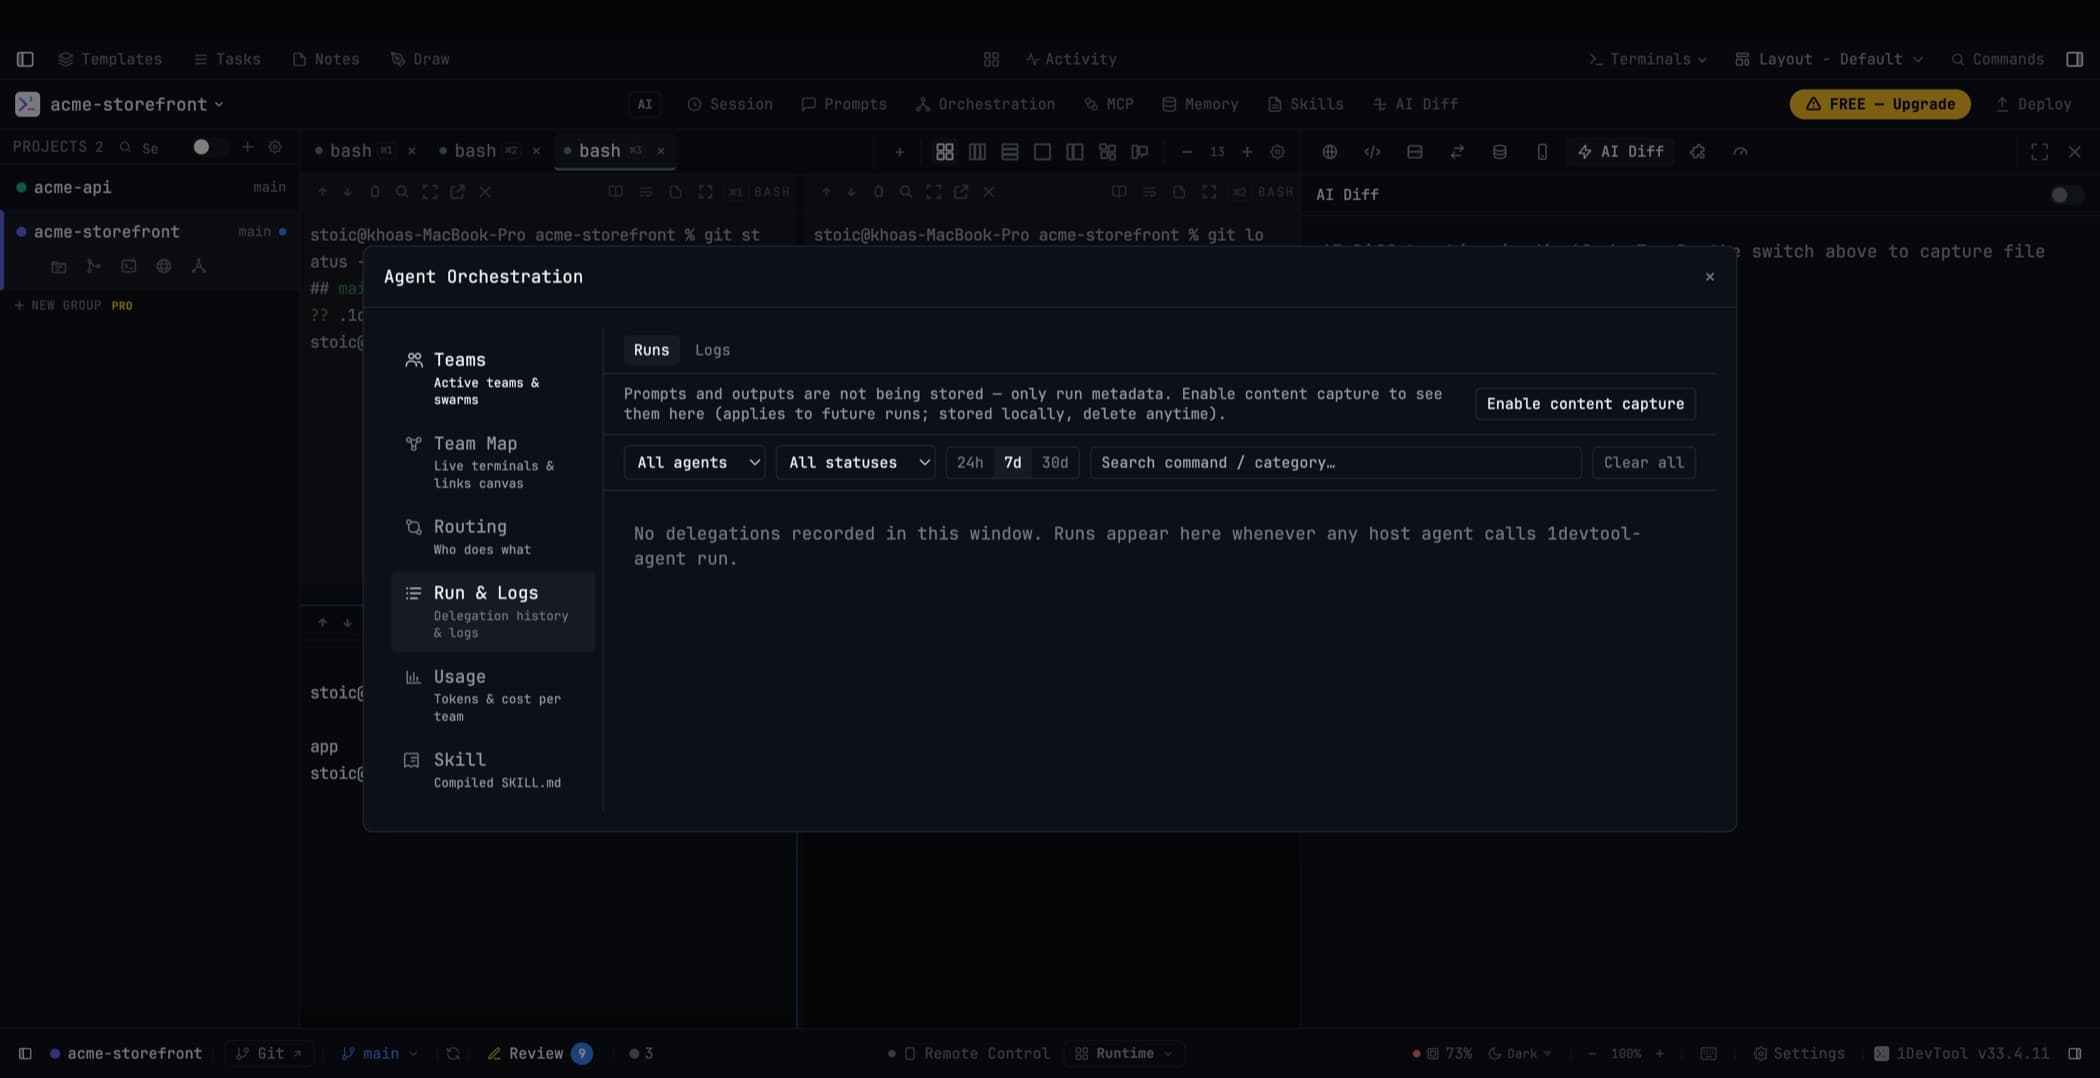Click the code brackets icon in right panel toolbar

click(1372, 152)
